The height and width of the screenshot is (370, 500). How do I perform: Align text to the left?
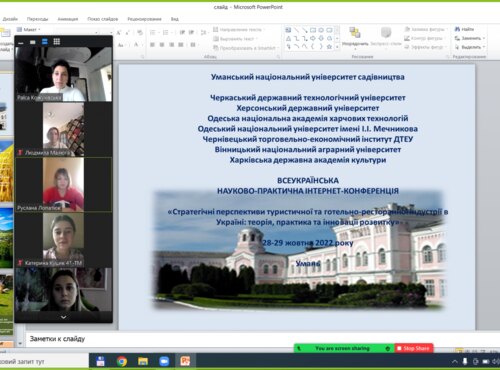(x=152, y=45)
